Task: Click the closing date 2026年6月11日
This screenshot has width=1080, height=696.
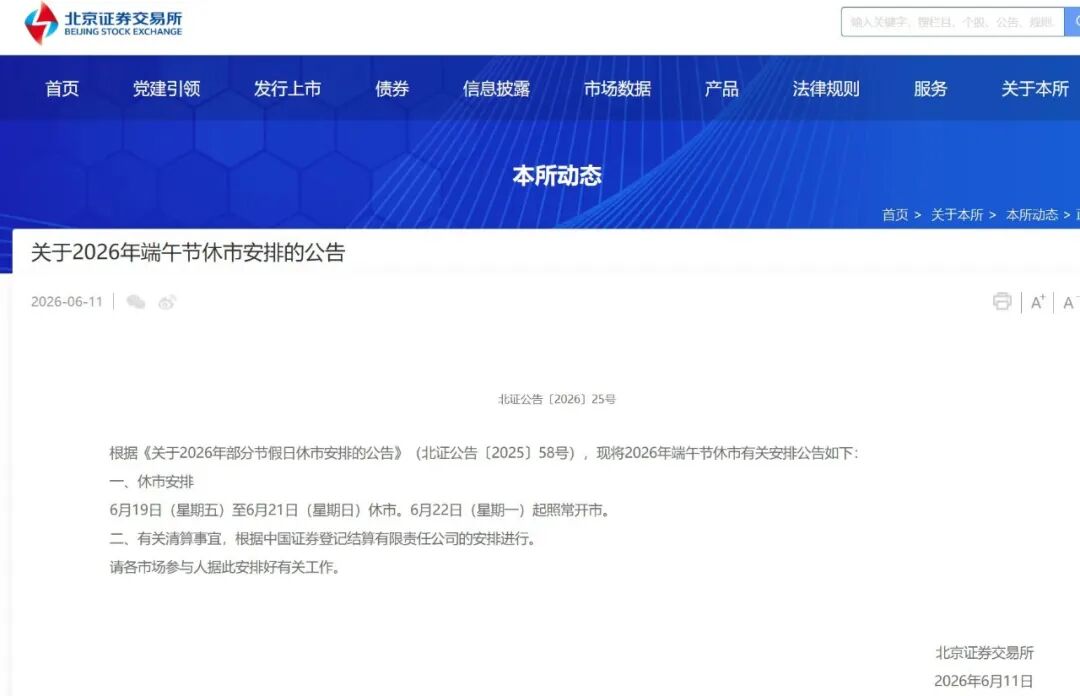Action: 984,681
